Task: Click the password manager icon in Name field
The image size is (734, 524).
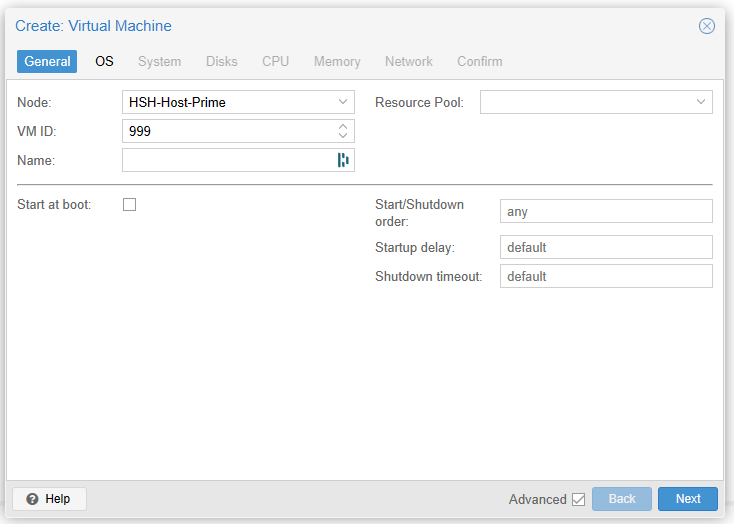Action: [343, 160]
